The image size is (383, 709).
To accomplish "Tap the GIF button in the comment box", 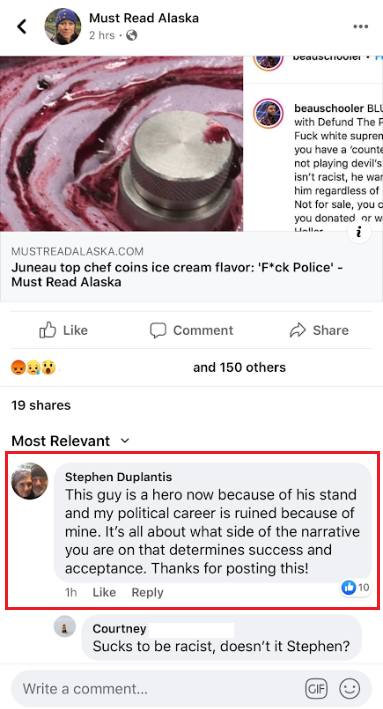I will (x=317, y=689).
